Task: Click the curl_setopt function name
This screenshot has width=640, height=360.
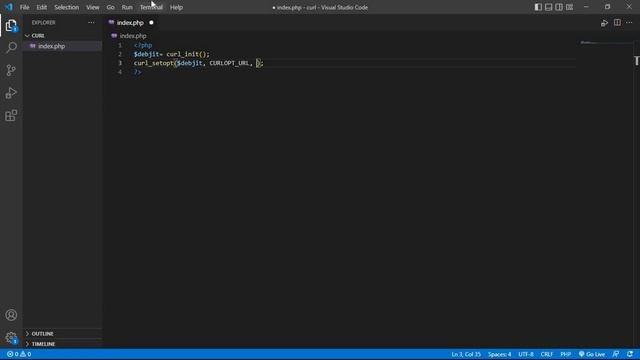Action: tap(154, 63)
